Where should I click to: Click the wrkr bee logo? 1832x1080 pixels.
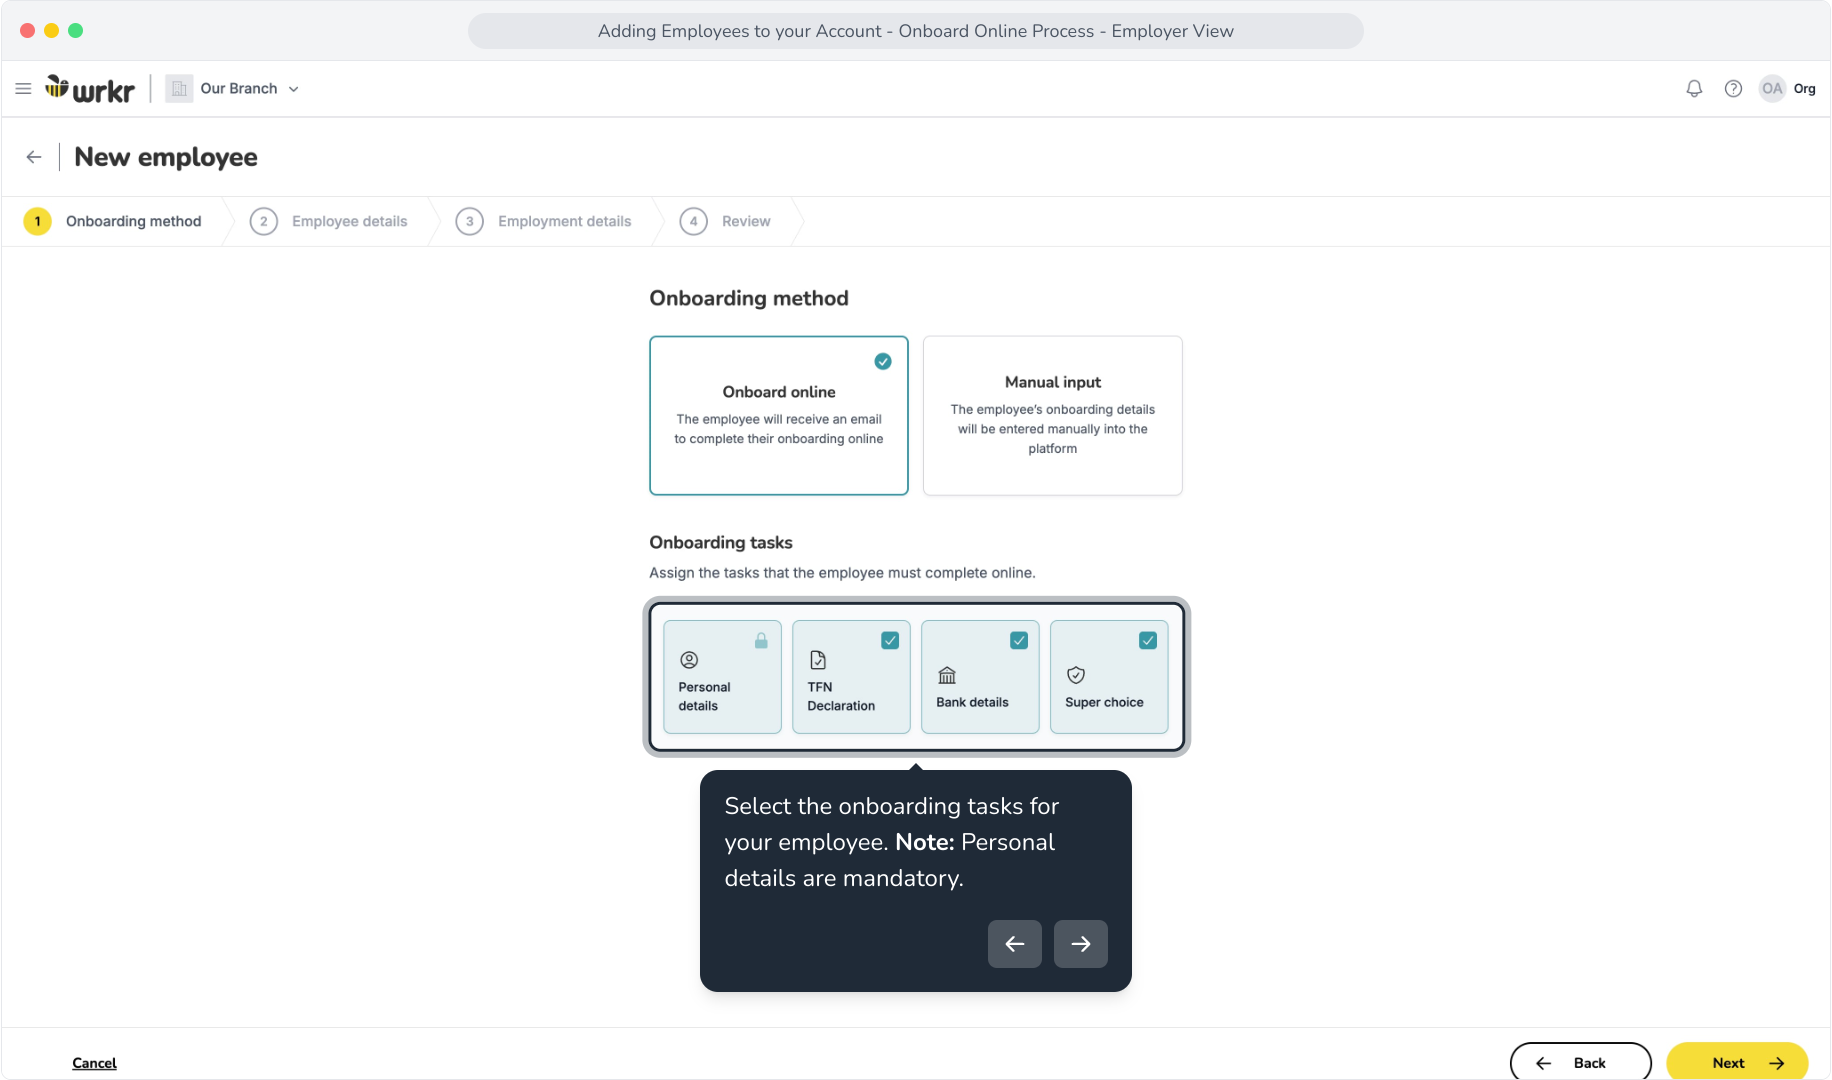90,89
